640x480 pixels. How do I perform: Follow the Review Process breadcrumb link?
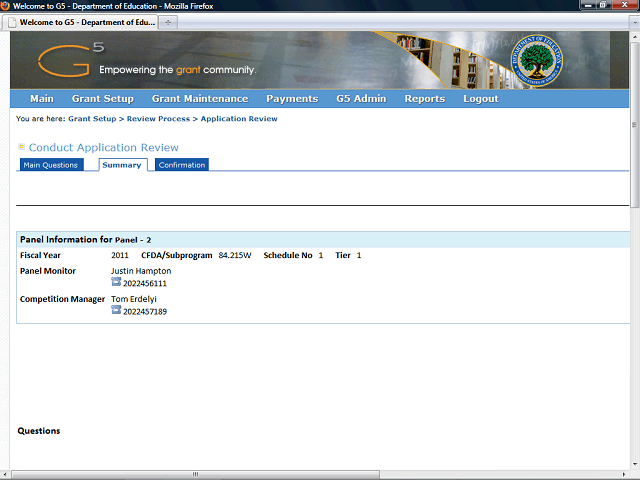[158, 119]
